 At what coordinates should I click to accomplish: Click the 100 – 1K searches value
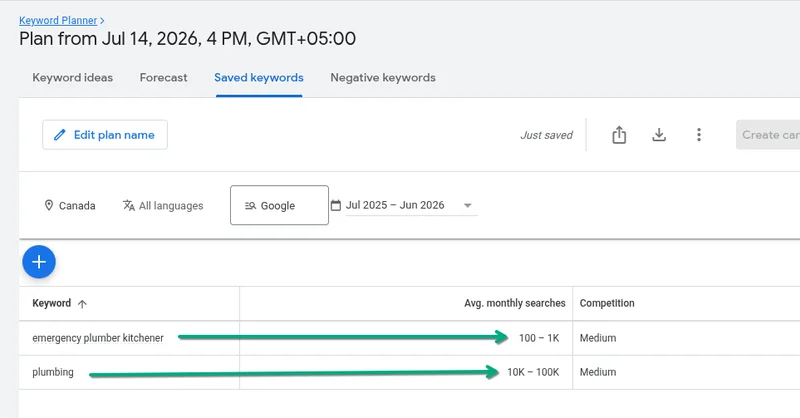coord(539,338)
